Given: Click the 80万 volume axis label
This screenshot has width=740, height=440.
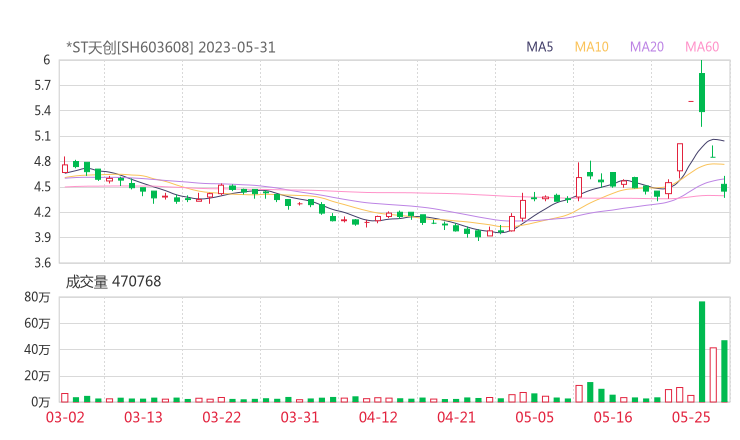Looking at the screenshot, I should [x=37, y=297].
